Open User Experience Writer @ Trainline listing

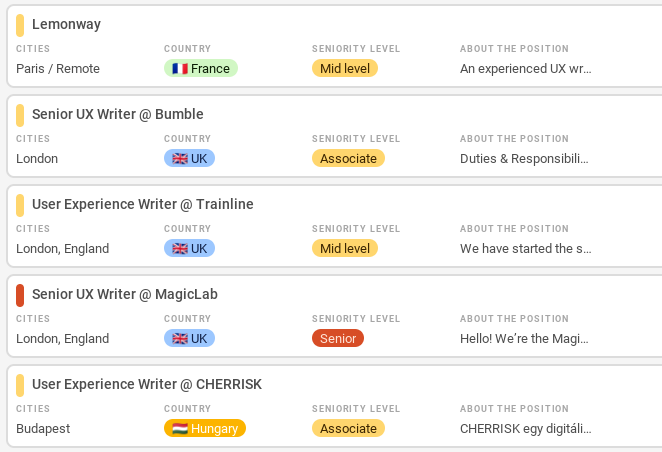(142, 204)
